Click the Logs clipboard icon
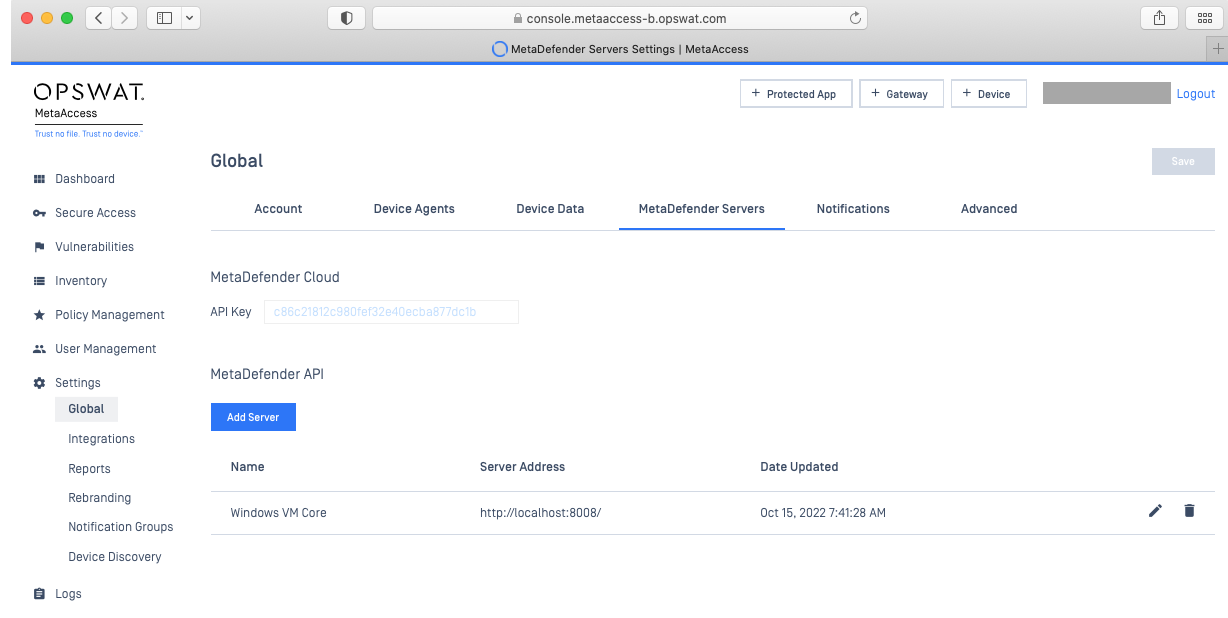 click(40, 594)
